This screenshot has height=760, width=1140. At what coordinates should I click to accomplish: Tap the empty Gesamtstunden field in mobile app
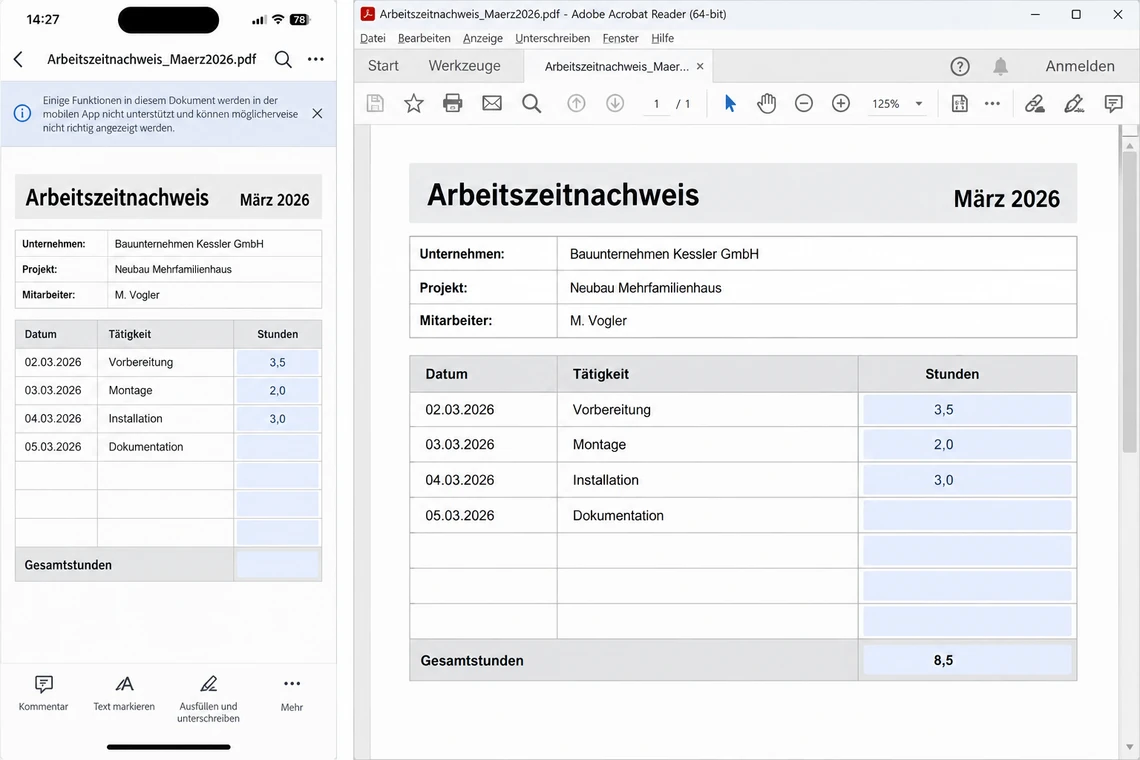pyautogui.click(x=277, y=565)
